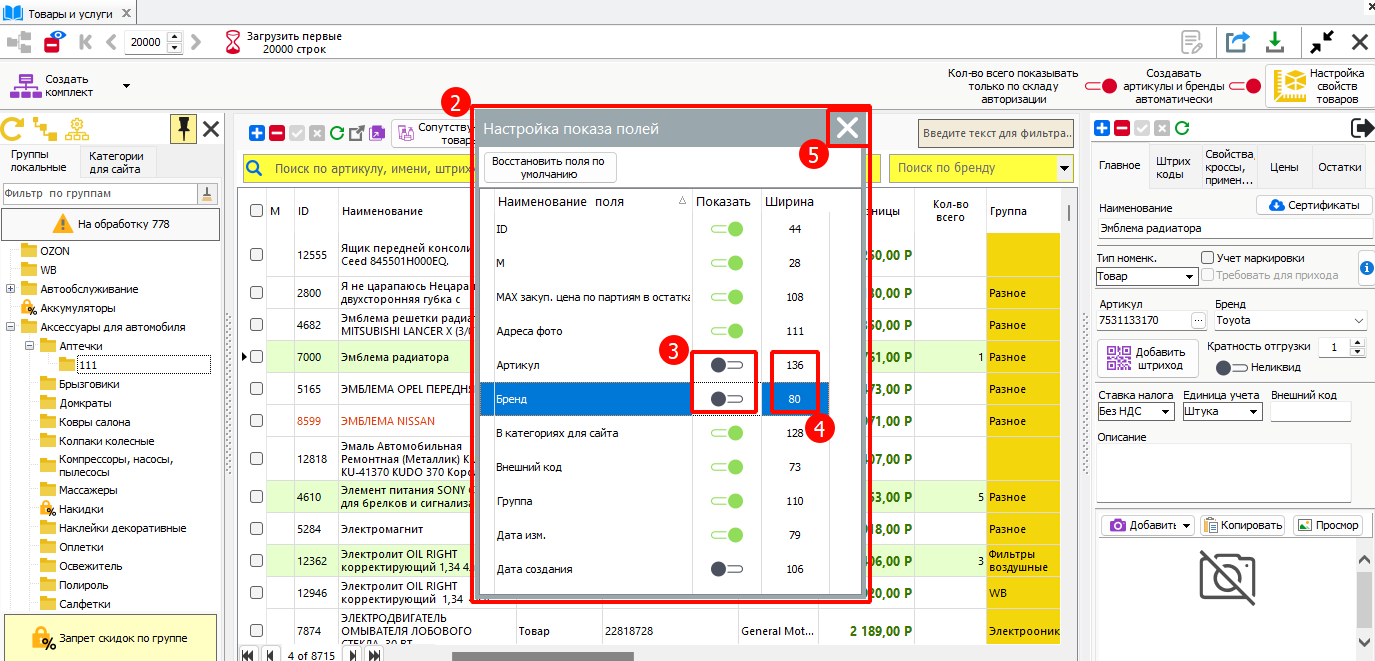Click the black exit arrow in details panel
Viewport: 1375px width, 661px height.
click(x=1361, y=128)
